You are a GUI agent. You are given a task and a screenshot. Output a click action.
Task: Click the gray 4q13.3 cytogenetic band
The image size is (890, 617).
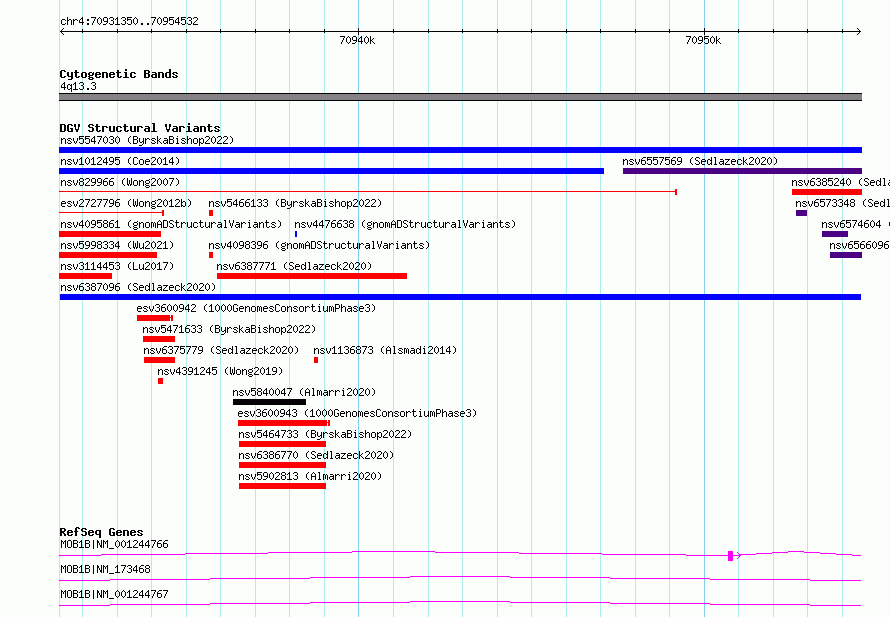point(460,97)
